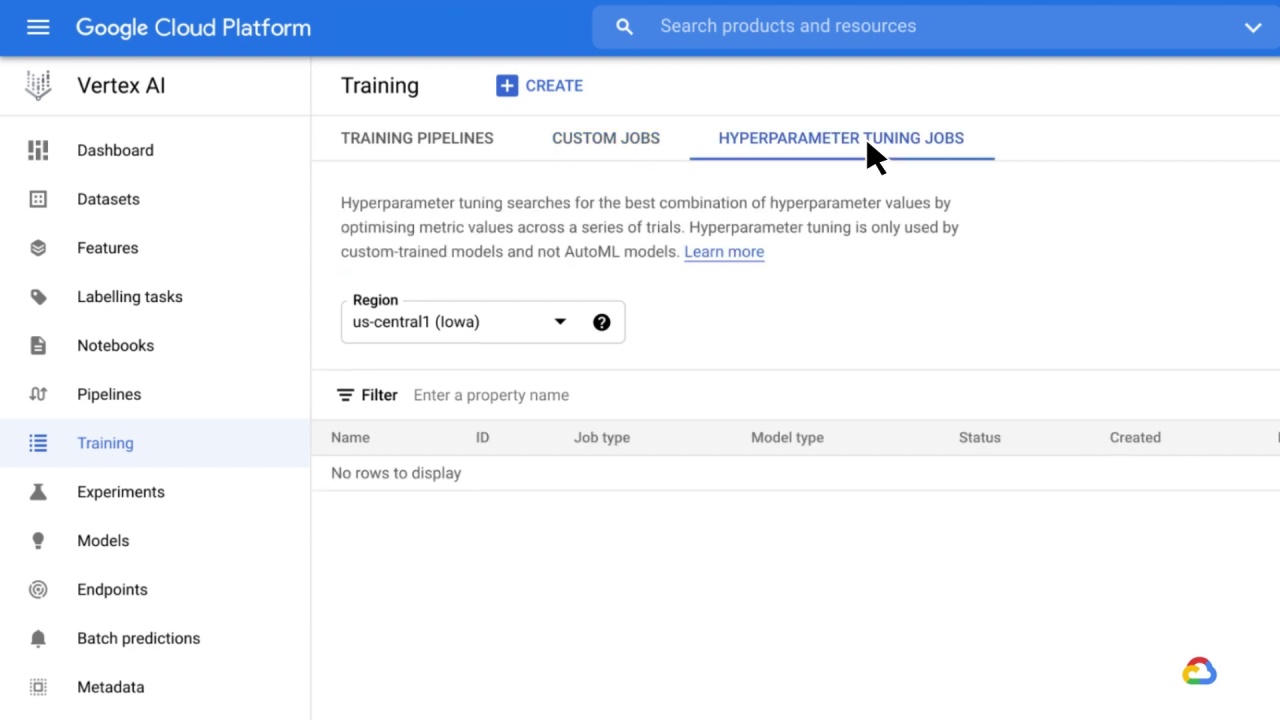Image resolution: width=1280 pixels, height=720 pixels.
Task: Click the CREATE button label
Action: (554, 86)
